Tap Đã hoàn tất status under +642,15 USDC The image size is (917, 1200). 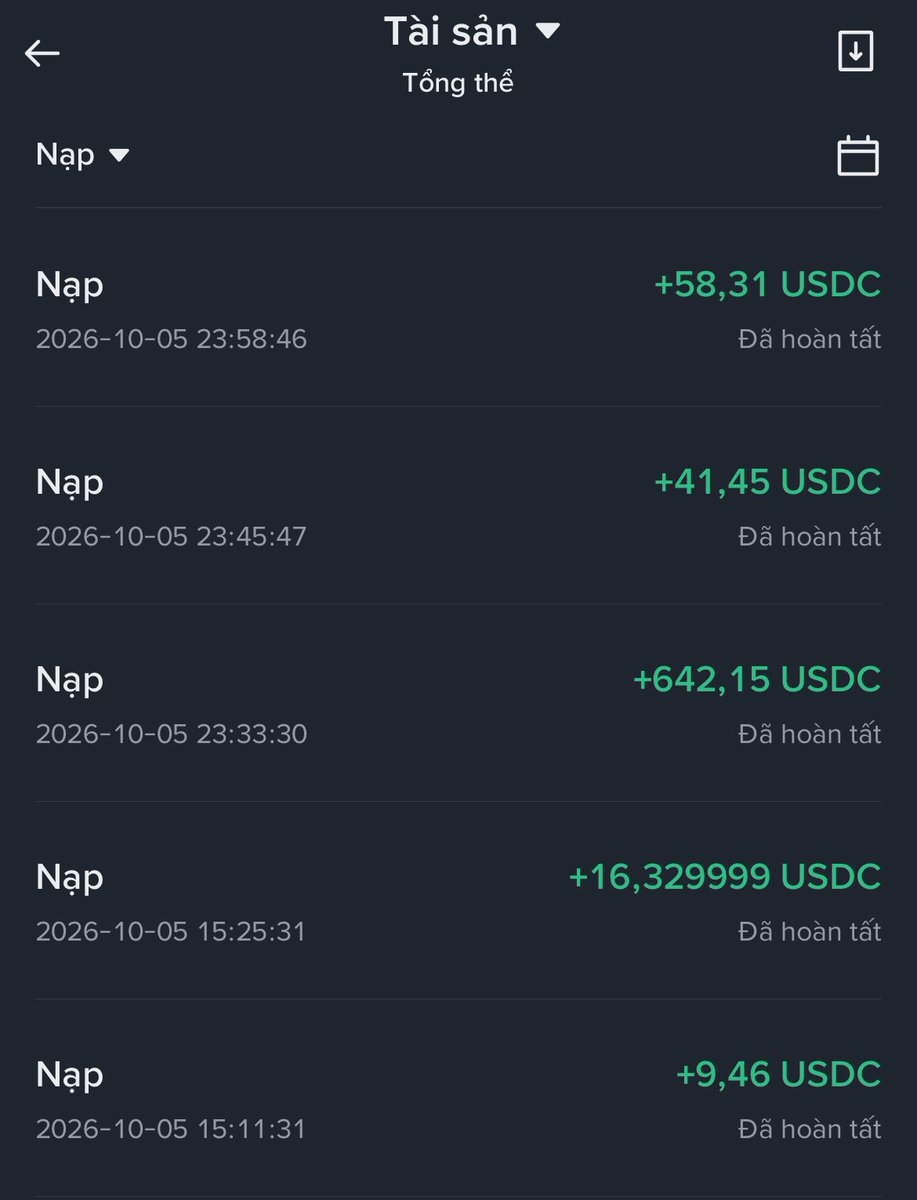pos(810,734)
